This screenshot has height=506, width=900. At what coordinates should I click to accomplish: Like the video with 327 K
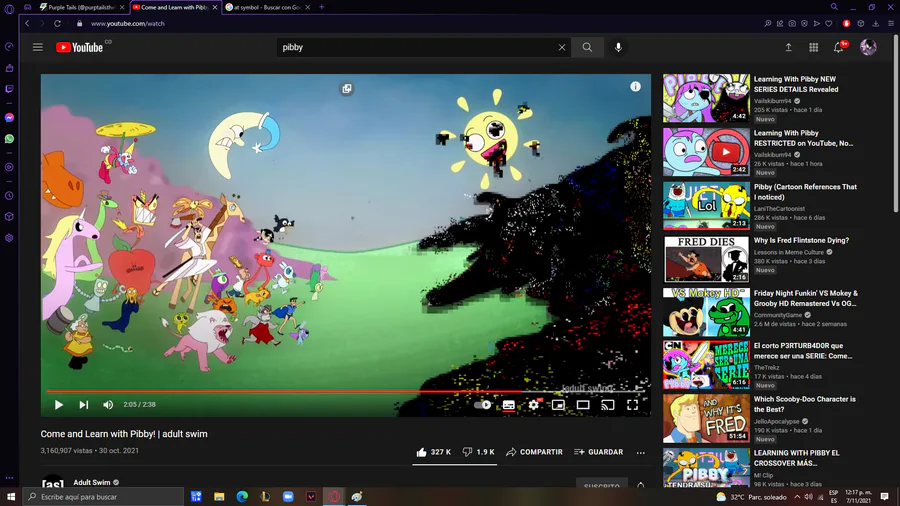click(x=434, y=452)
